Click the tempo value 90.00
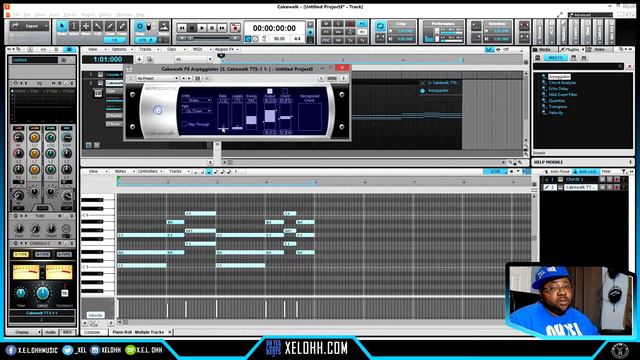Screen dimensions: 640x360 pyautogui.click(x=279, y=39)
